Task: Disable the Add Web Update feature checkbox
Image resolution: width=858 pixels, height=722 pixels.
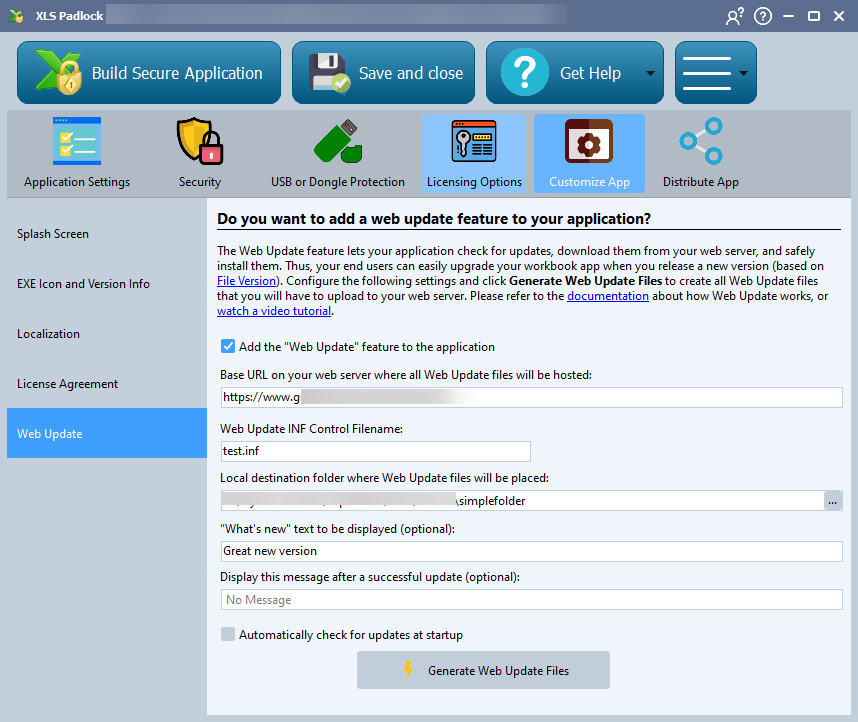Action: tap(228, 347)
